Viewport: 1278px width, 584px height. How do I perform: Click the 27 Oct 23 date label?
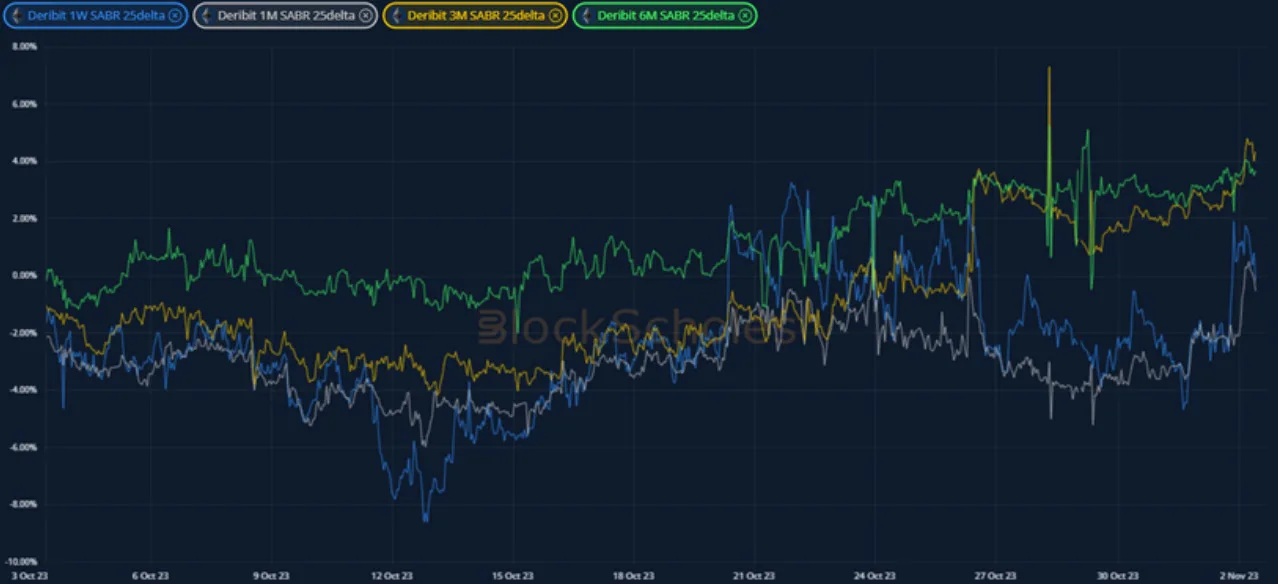(996, 576)
